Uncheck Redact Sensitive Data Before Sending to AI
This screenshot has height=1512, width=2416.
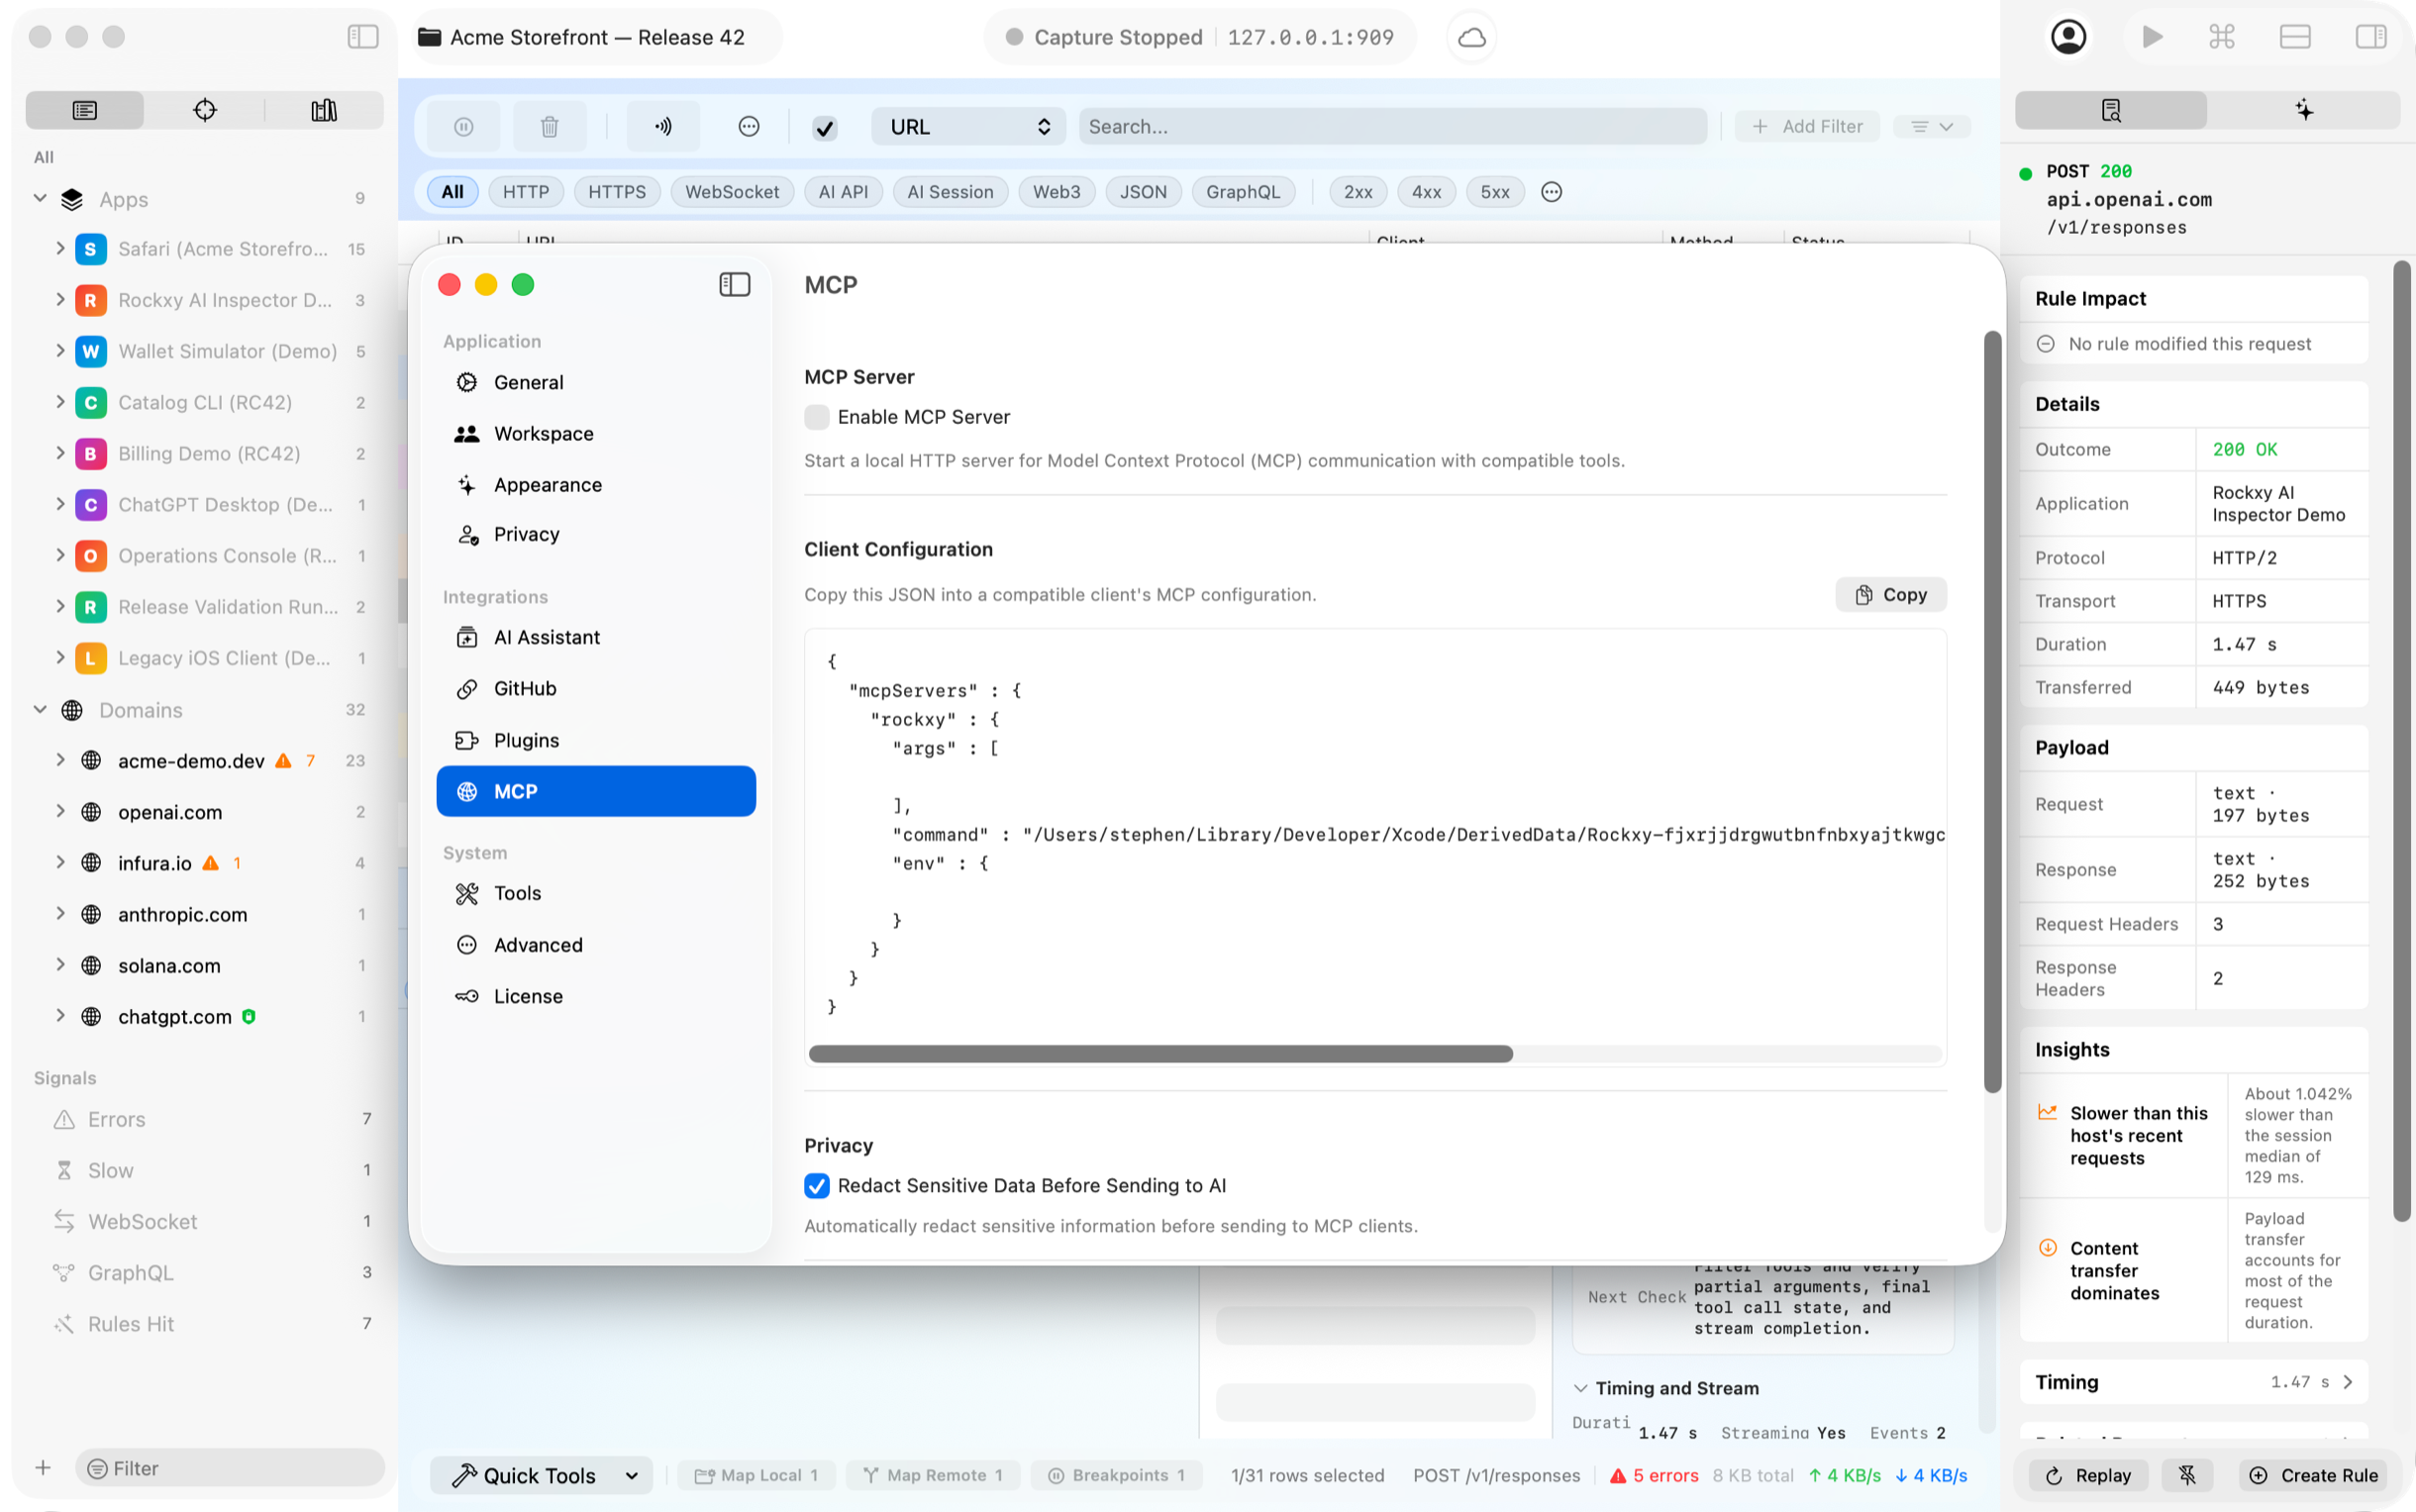[816, 1186]
